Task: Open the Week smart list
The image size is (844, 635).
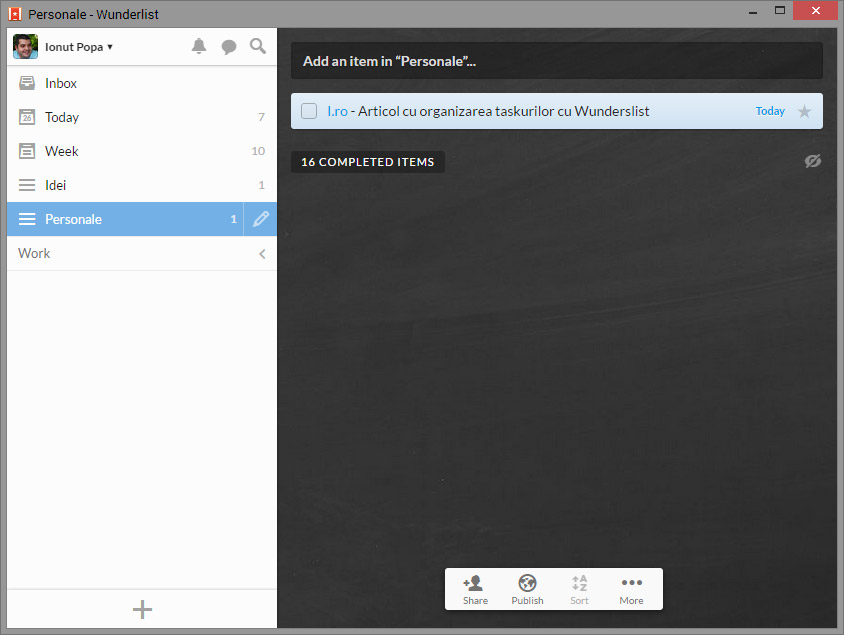Action: (x=142, y=151)
